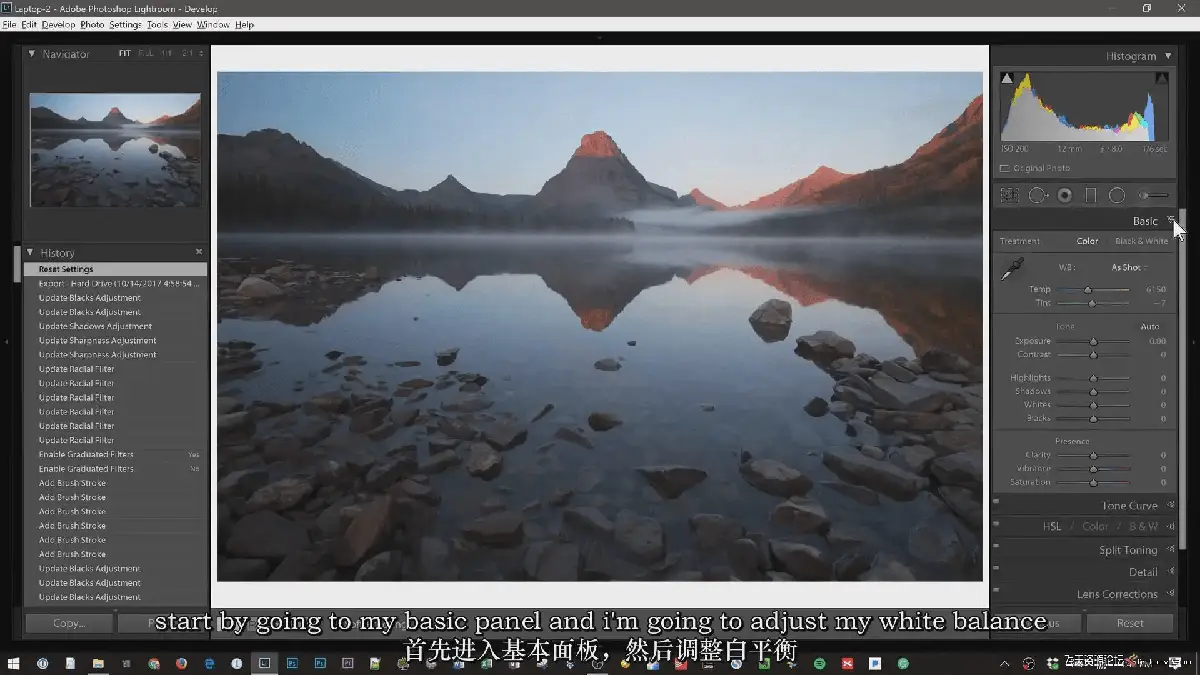This screenshot has height=675, width=1200.
Task: Open File Explorer from the taskbar
Action: 98,663
